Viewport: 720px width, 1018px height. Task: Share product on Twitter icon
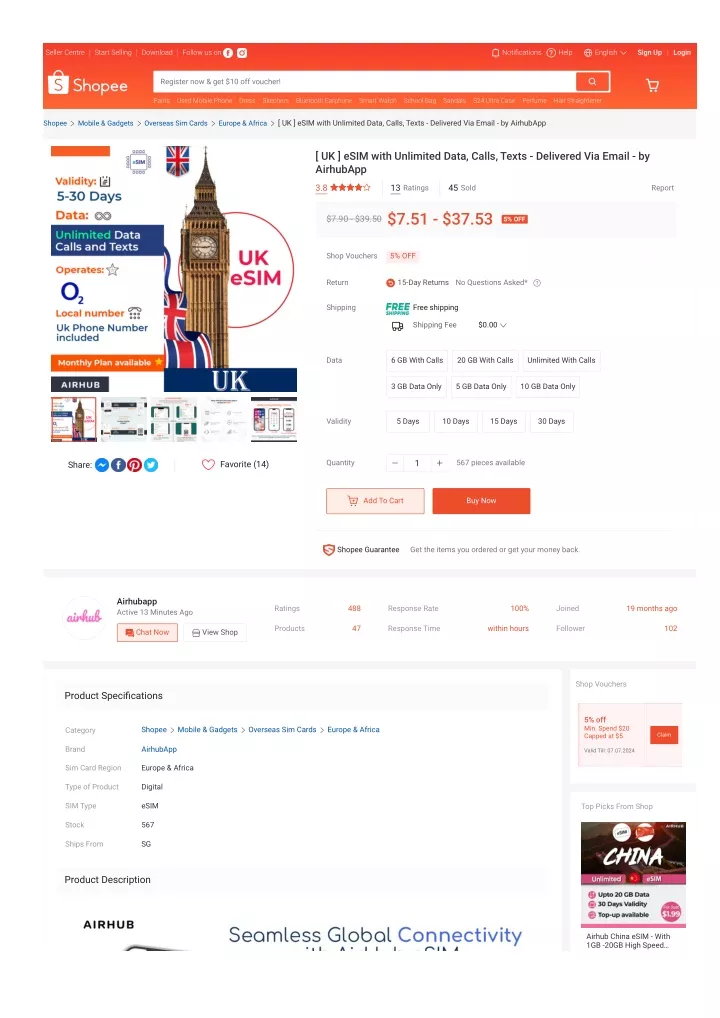[151, 465]
